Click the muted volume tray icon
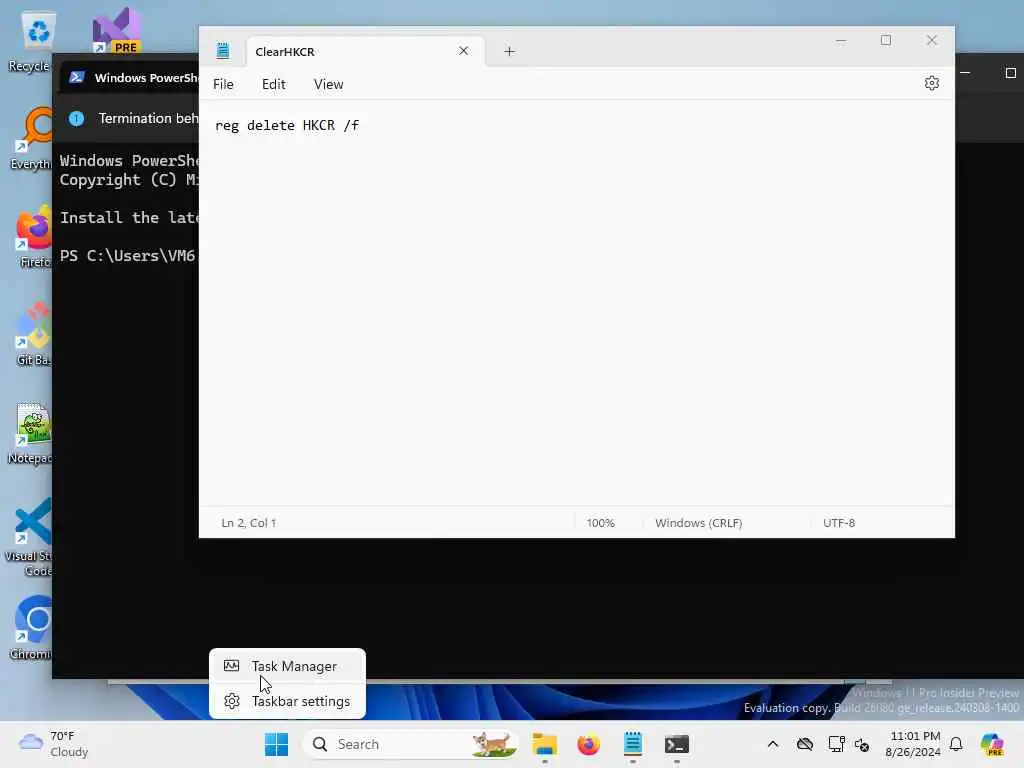1024x768 pixels. pyautogui.click(x=862, y=745)
